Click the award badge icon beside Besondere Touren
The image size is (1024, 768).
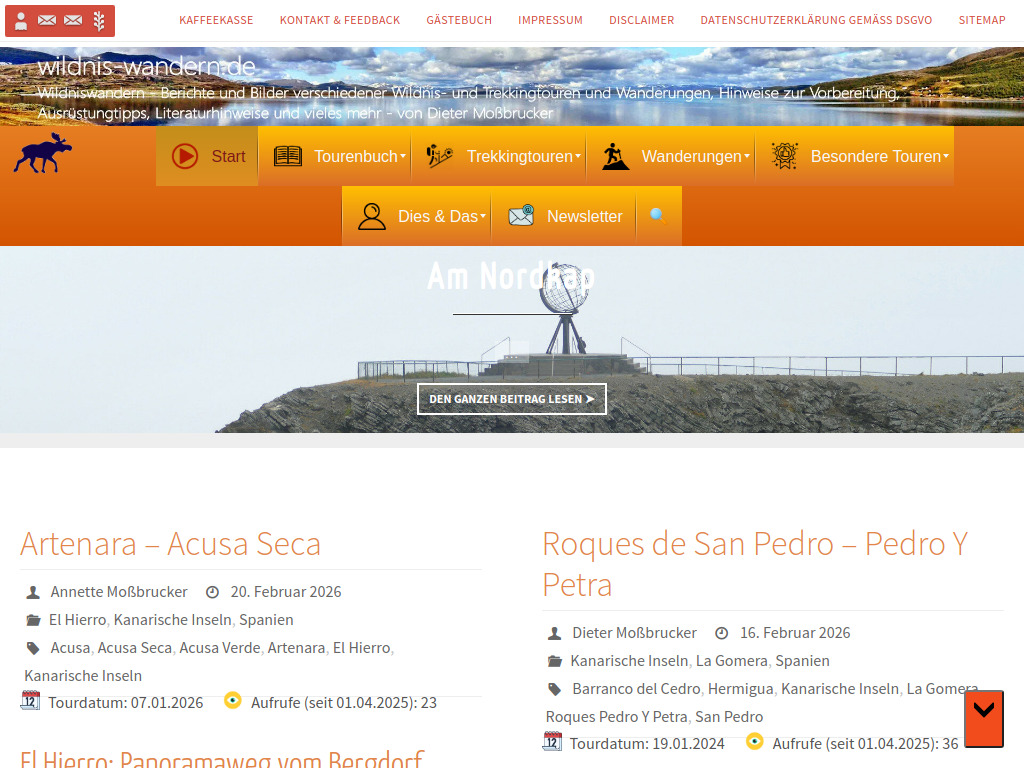pos(784,156)
